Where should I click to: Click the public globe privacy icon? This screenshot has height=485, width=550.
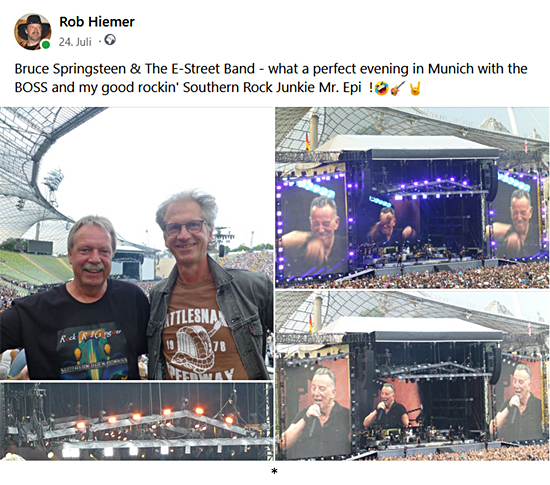tap(110, 40)
